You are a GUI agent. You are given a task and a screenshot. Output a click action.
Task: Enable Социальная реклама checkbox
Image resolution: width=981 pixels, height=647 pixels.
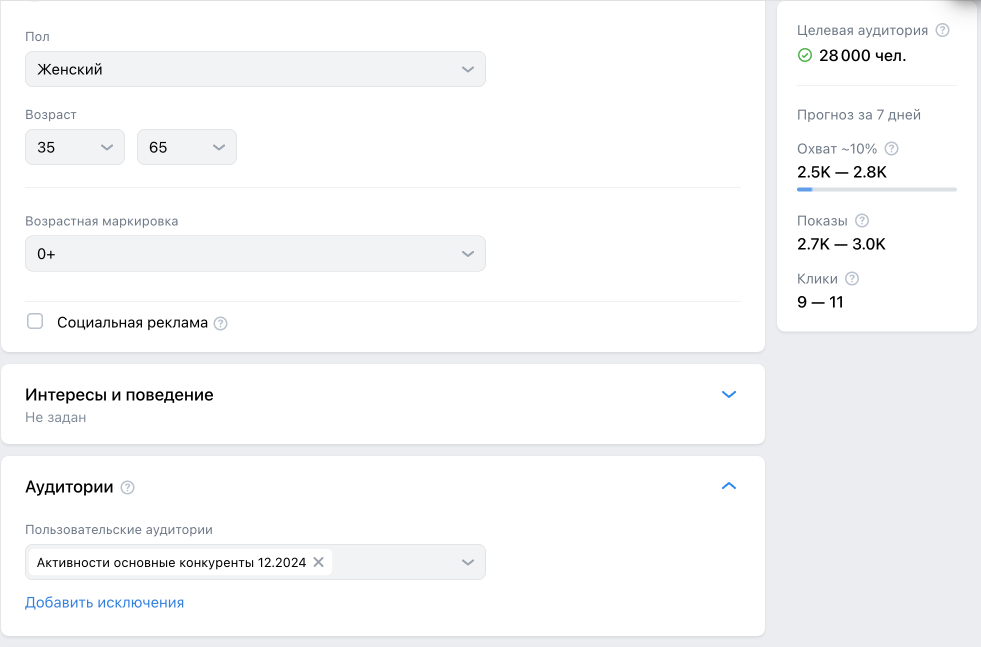[x=35, y=322]
